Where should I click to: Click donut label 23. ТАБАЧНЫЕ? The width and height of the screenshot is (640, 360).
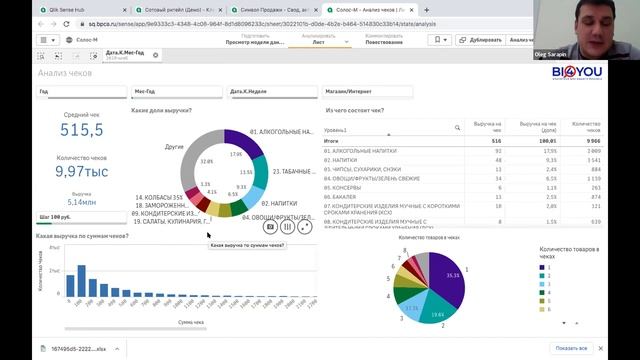coord(294,172)
